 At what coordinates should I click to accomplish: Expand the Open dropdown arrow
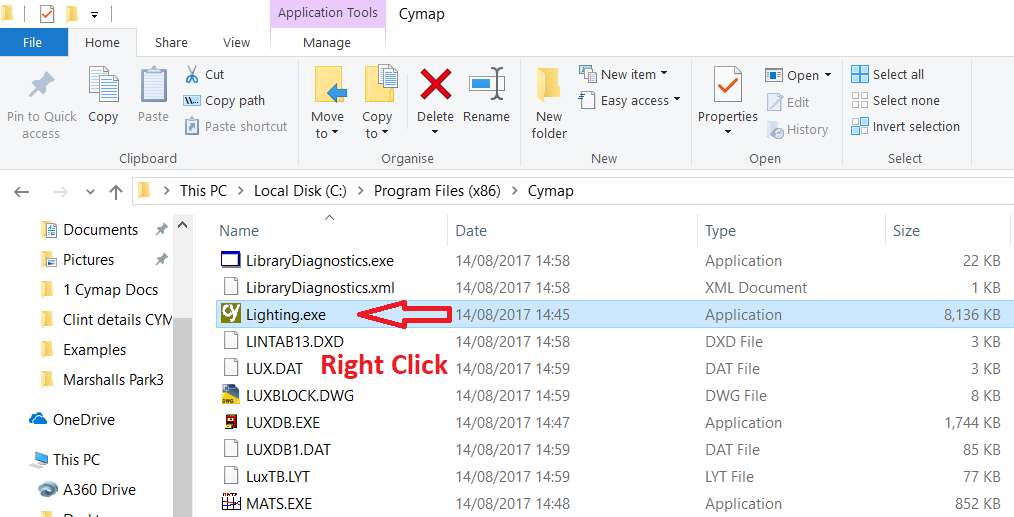coord(827,75)
